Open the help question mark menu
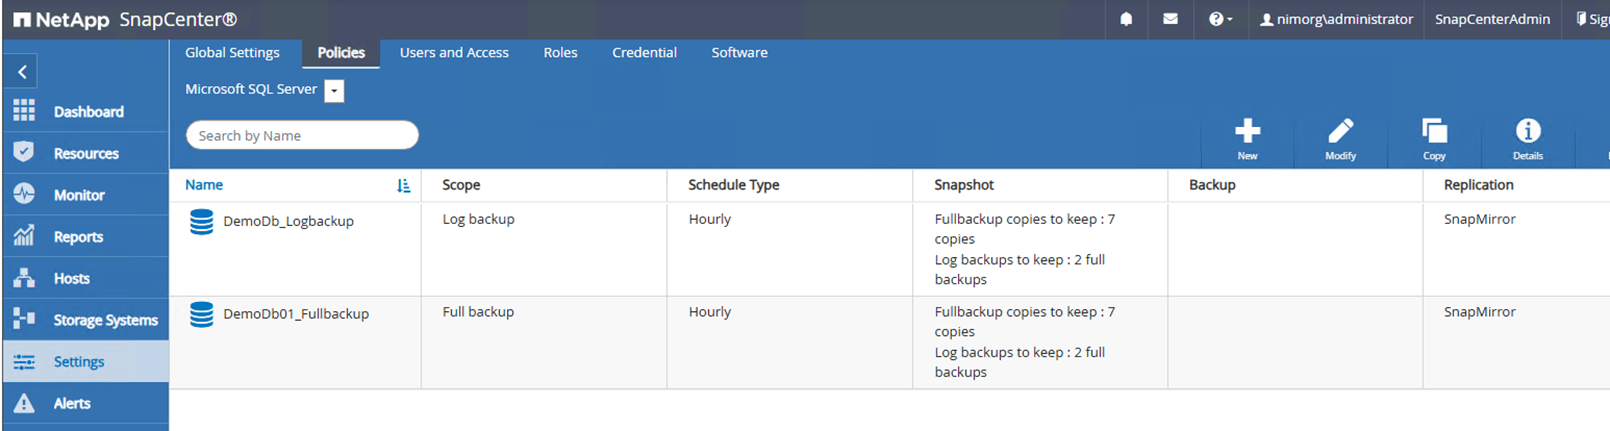This screenshot has width=1610, height=431. [x=1220, y=19]
